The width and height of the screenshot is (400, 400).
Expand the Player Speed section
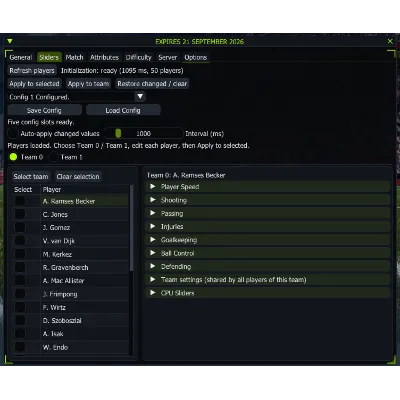[x=268, y=187]
